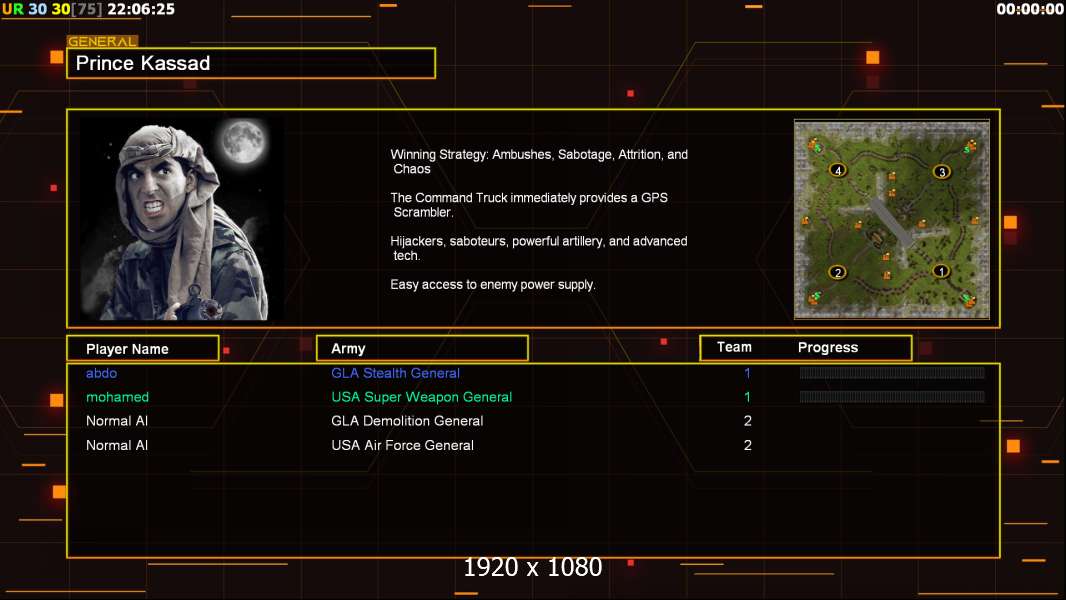The image size is (1066, 600).
Task: Click mohamed's loading progress bar
Action: [892, 397]
